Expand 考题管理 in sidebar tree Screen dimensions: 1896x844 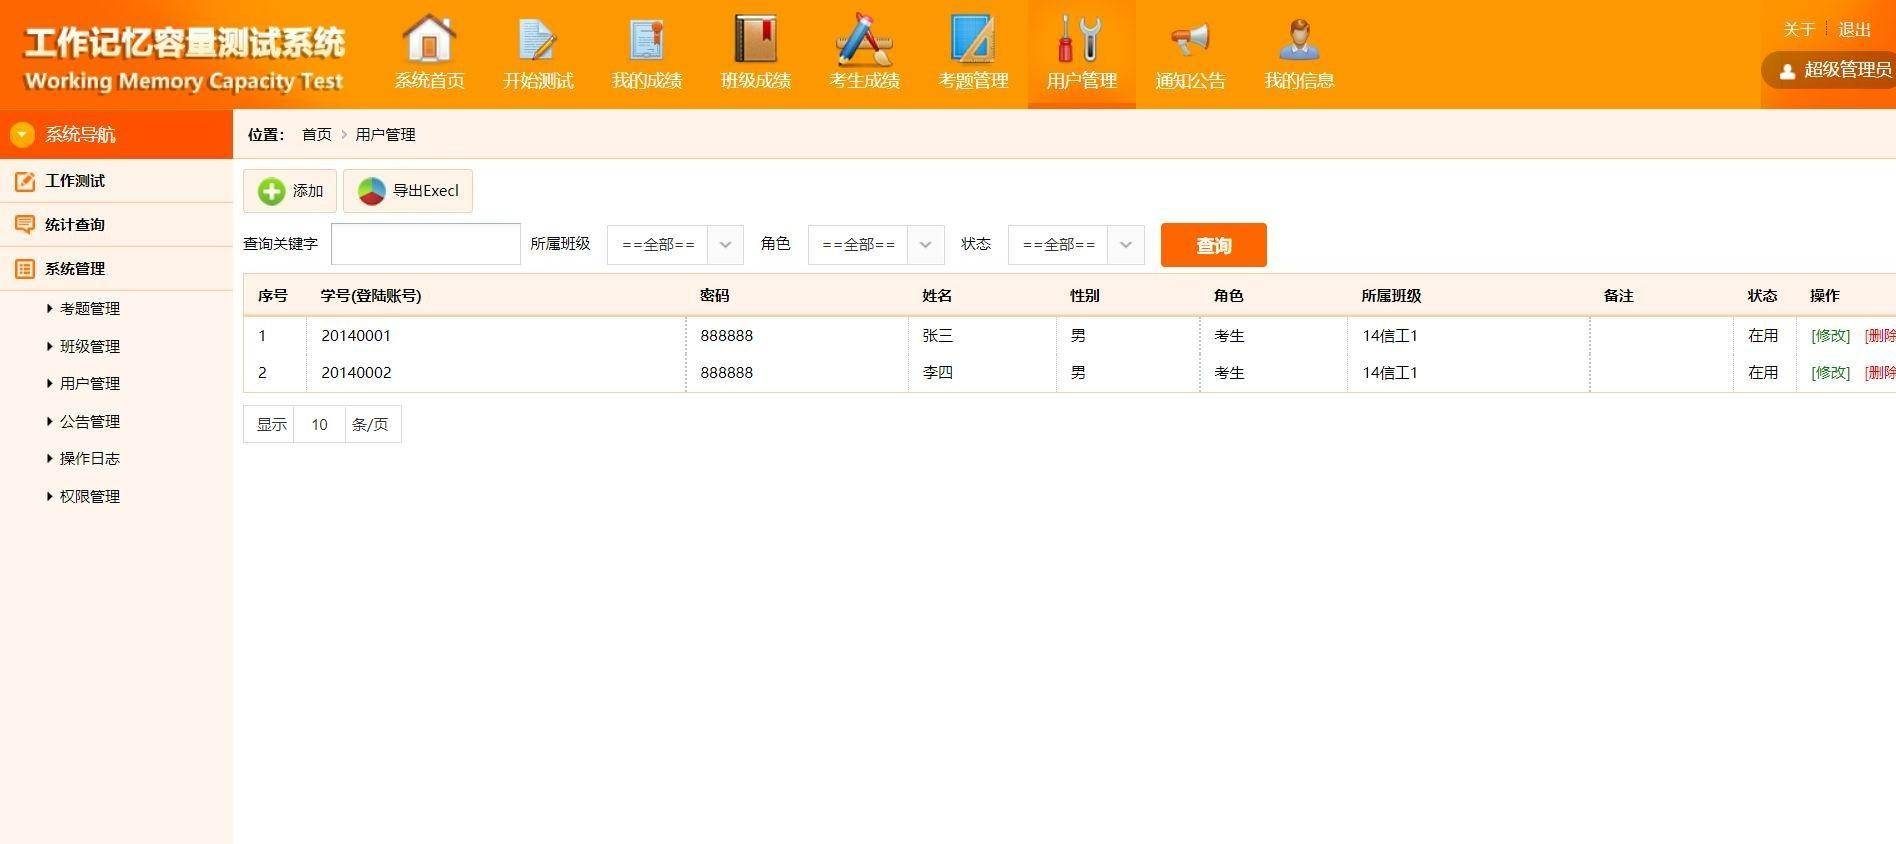point(89,309)
